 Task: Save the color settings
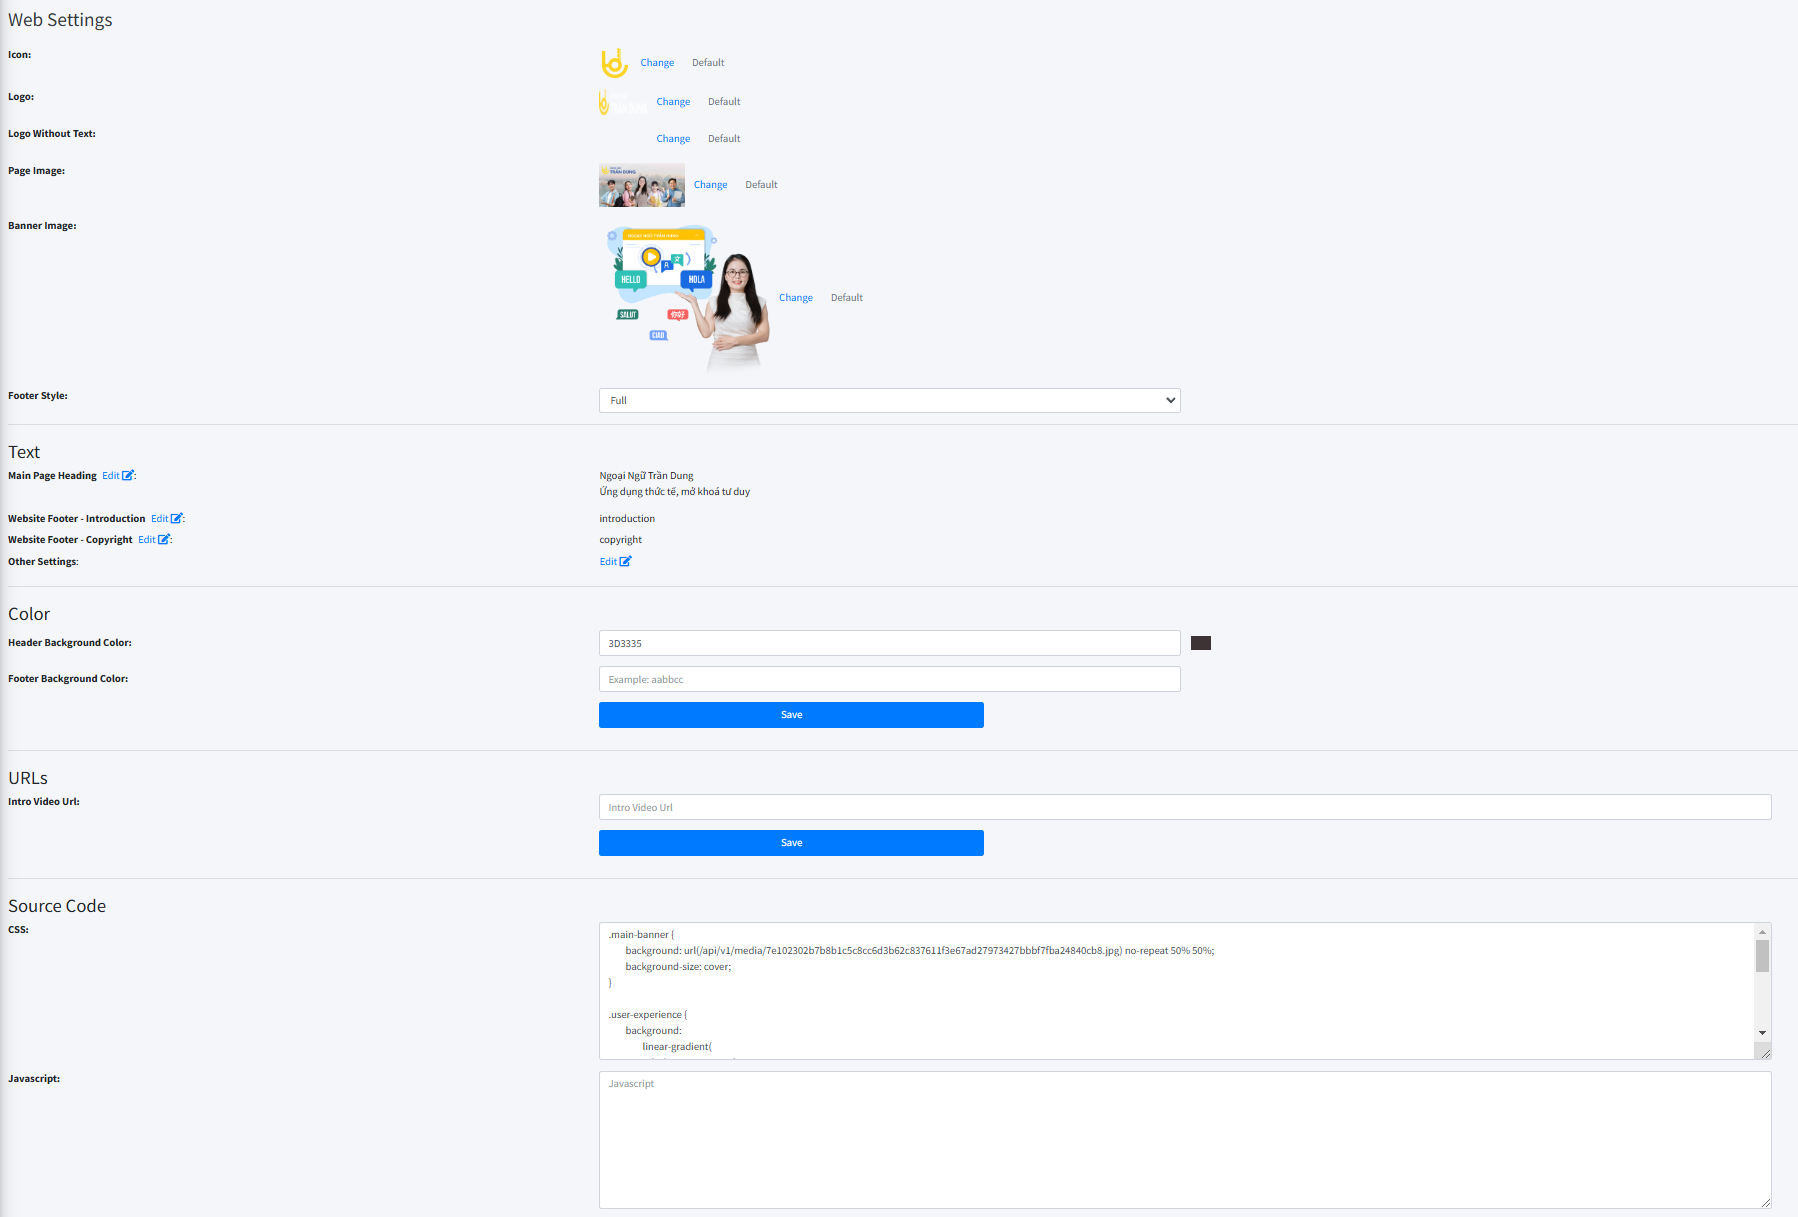click(x=791, y=715)
